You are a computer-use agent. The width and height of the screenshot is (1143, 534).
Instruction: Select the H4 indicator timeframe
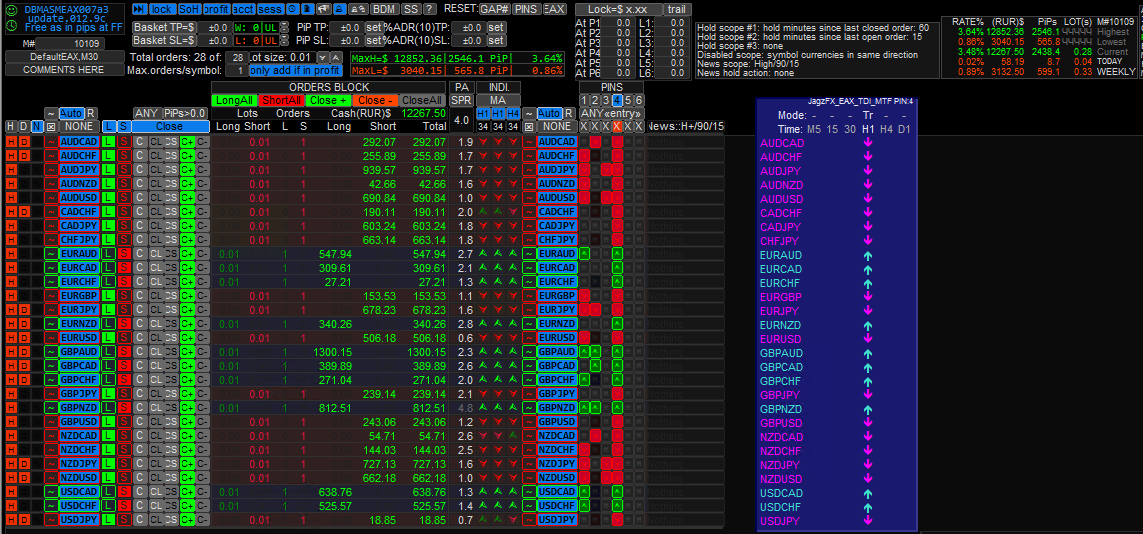(513, 114)
